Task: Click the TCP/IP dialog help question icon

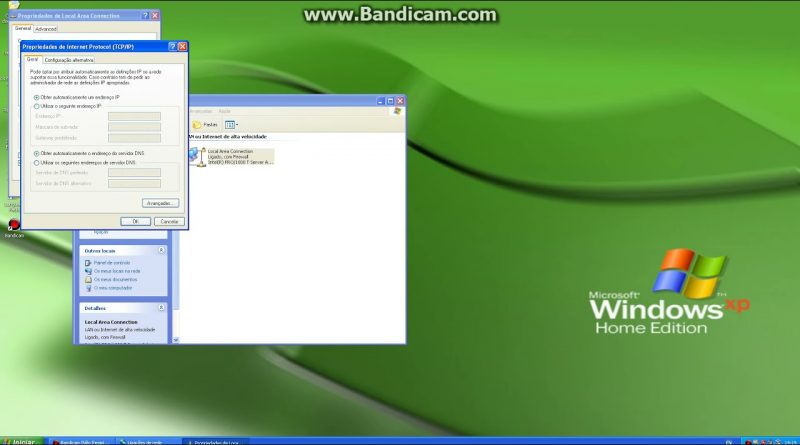Action: coord(172,46)
